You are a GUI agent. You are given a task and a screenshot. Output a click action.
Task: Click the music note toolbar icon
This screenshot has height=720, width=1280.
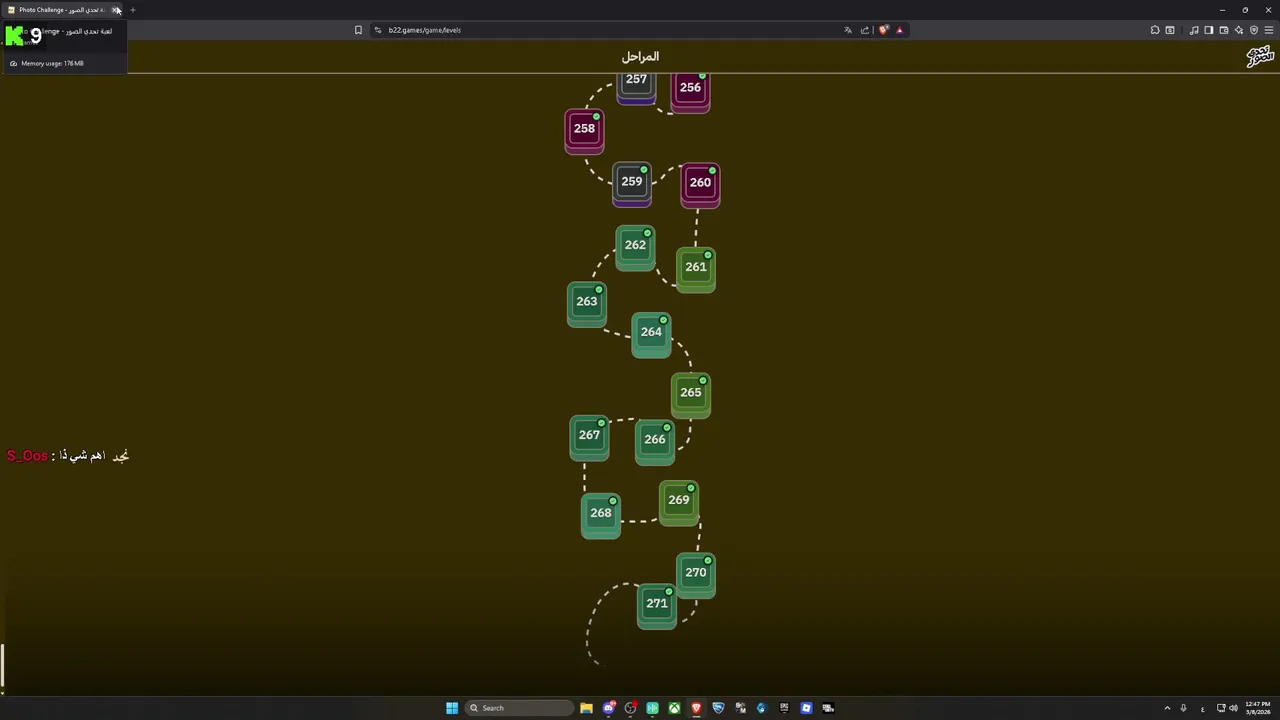(1194, 30)
